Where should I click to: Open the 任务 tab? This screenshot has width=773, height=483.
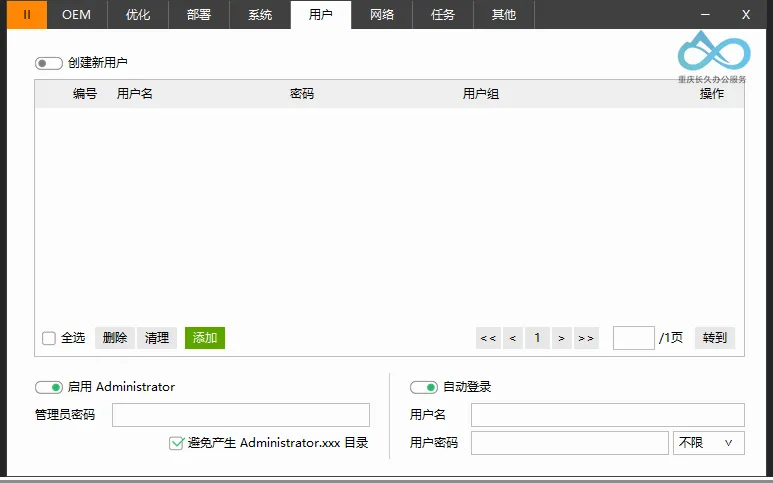443,15
